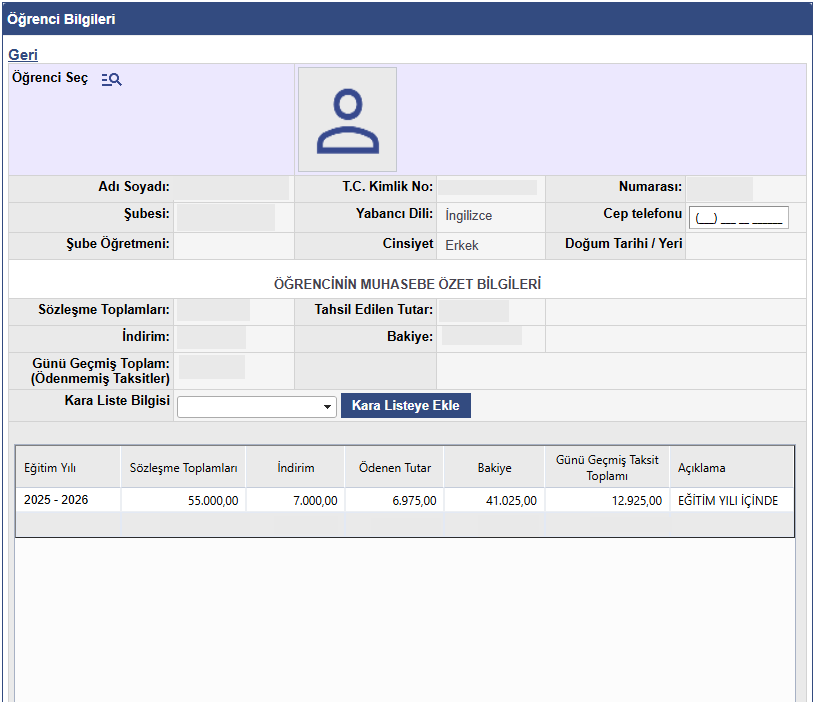Click the Bakiye column header in table
Image resolution: width=813 pixels, height=702 pixels.
[494, 468]
